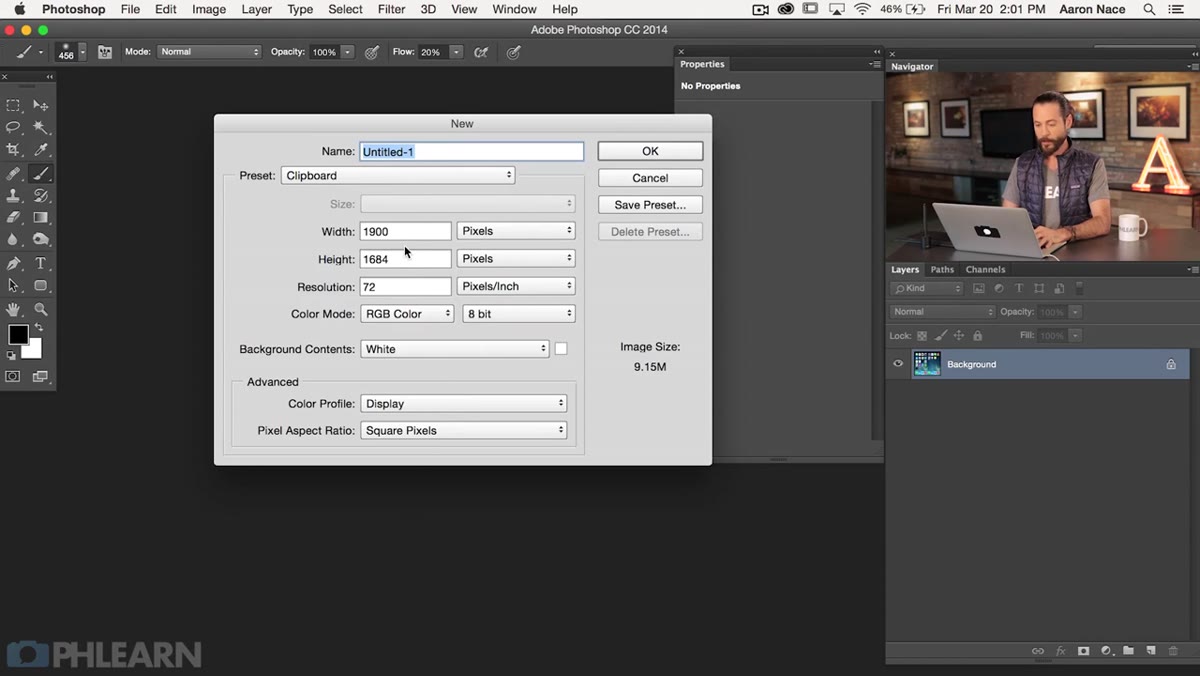Click the New adjustment layer icon
This screenshot has height=676, width=1200.
[1106, 651]
